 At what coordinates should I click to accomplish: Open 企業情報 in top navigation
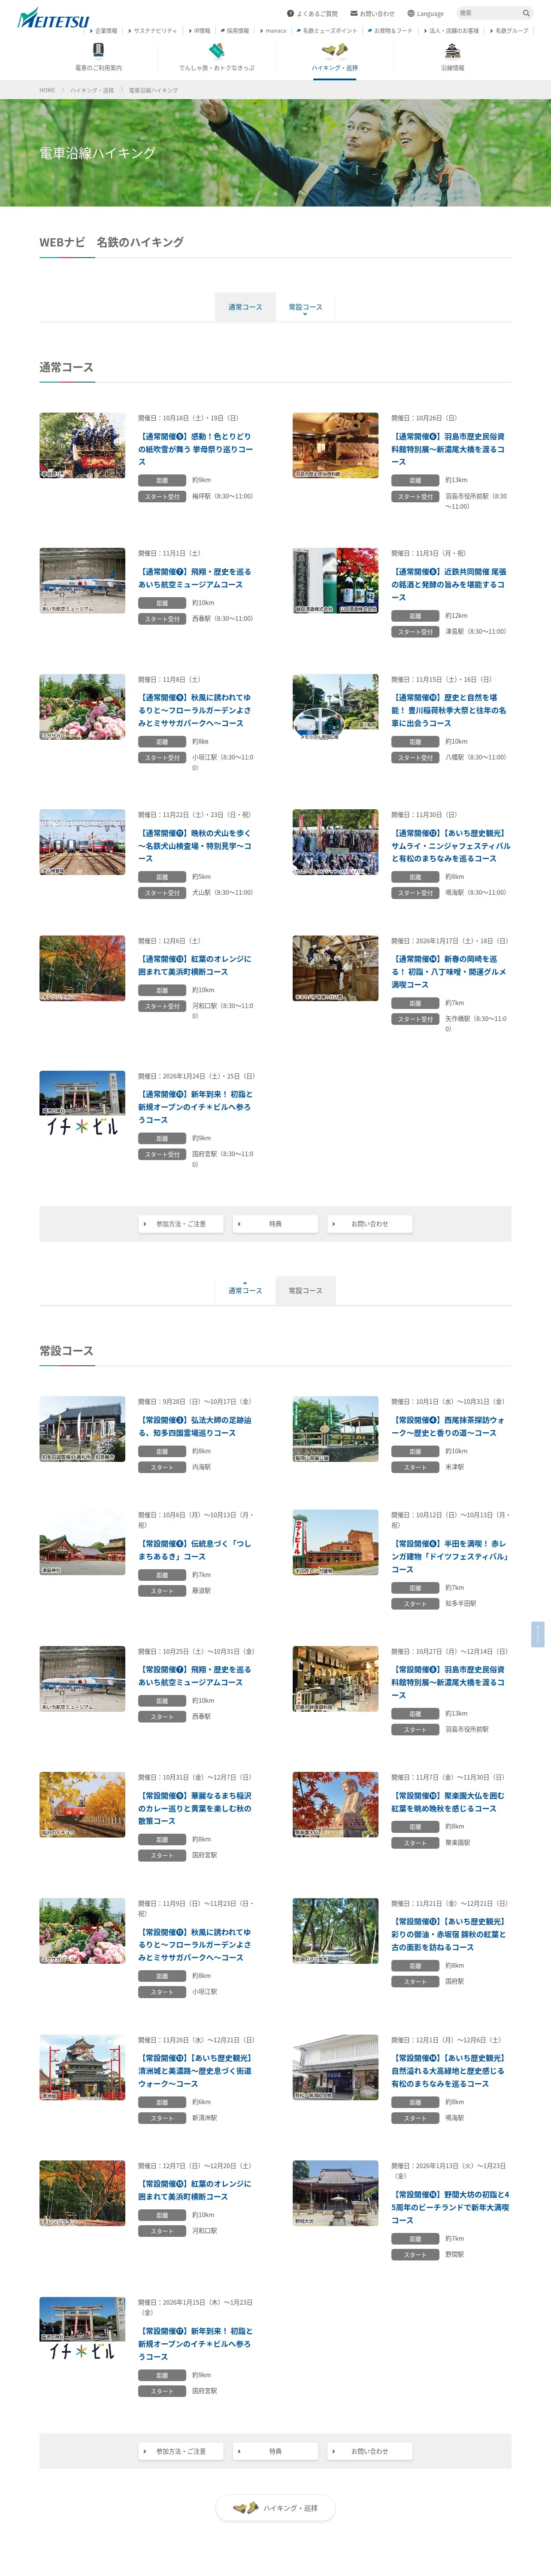[x=103, y=31]
